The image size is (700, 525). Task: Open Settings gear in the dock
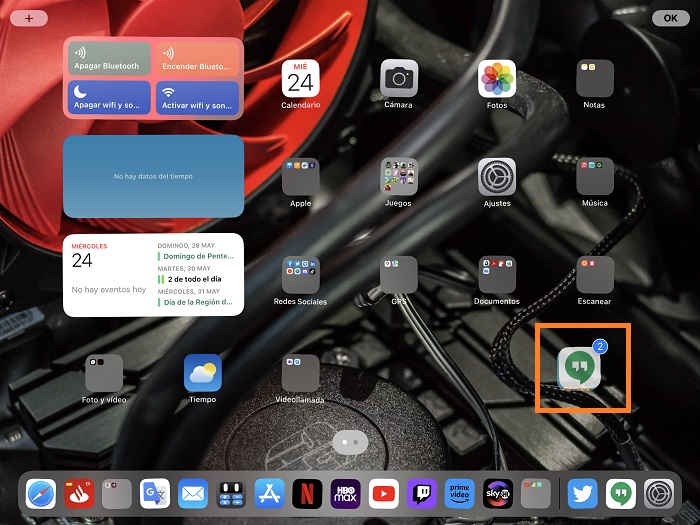click(x=659, y=494)
